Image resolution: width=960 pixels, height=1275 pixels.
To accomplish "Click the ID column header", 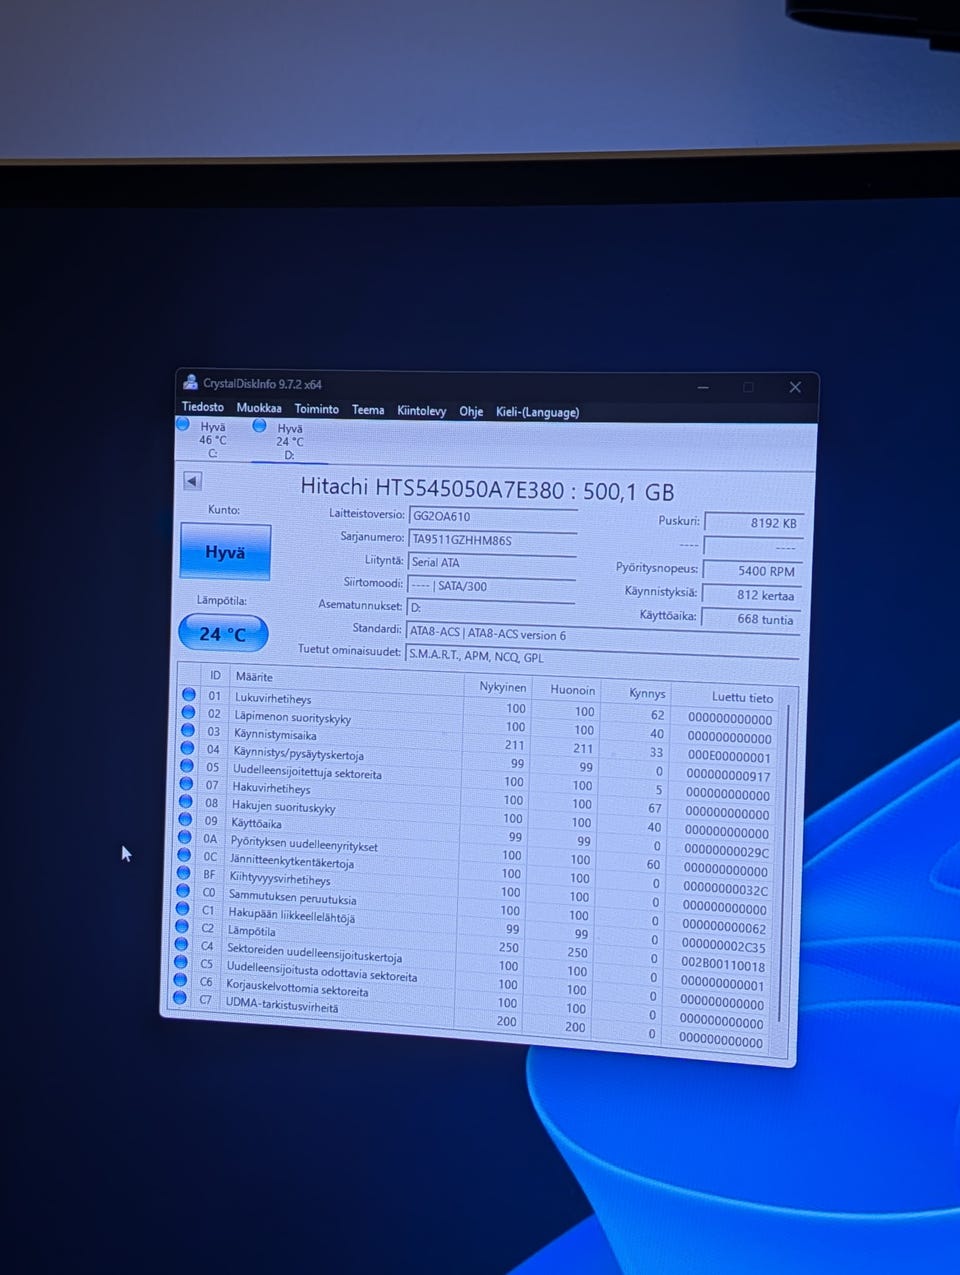I will [215, 675].
